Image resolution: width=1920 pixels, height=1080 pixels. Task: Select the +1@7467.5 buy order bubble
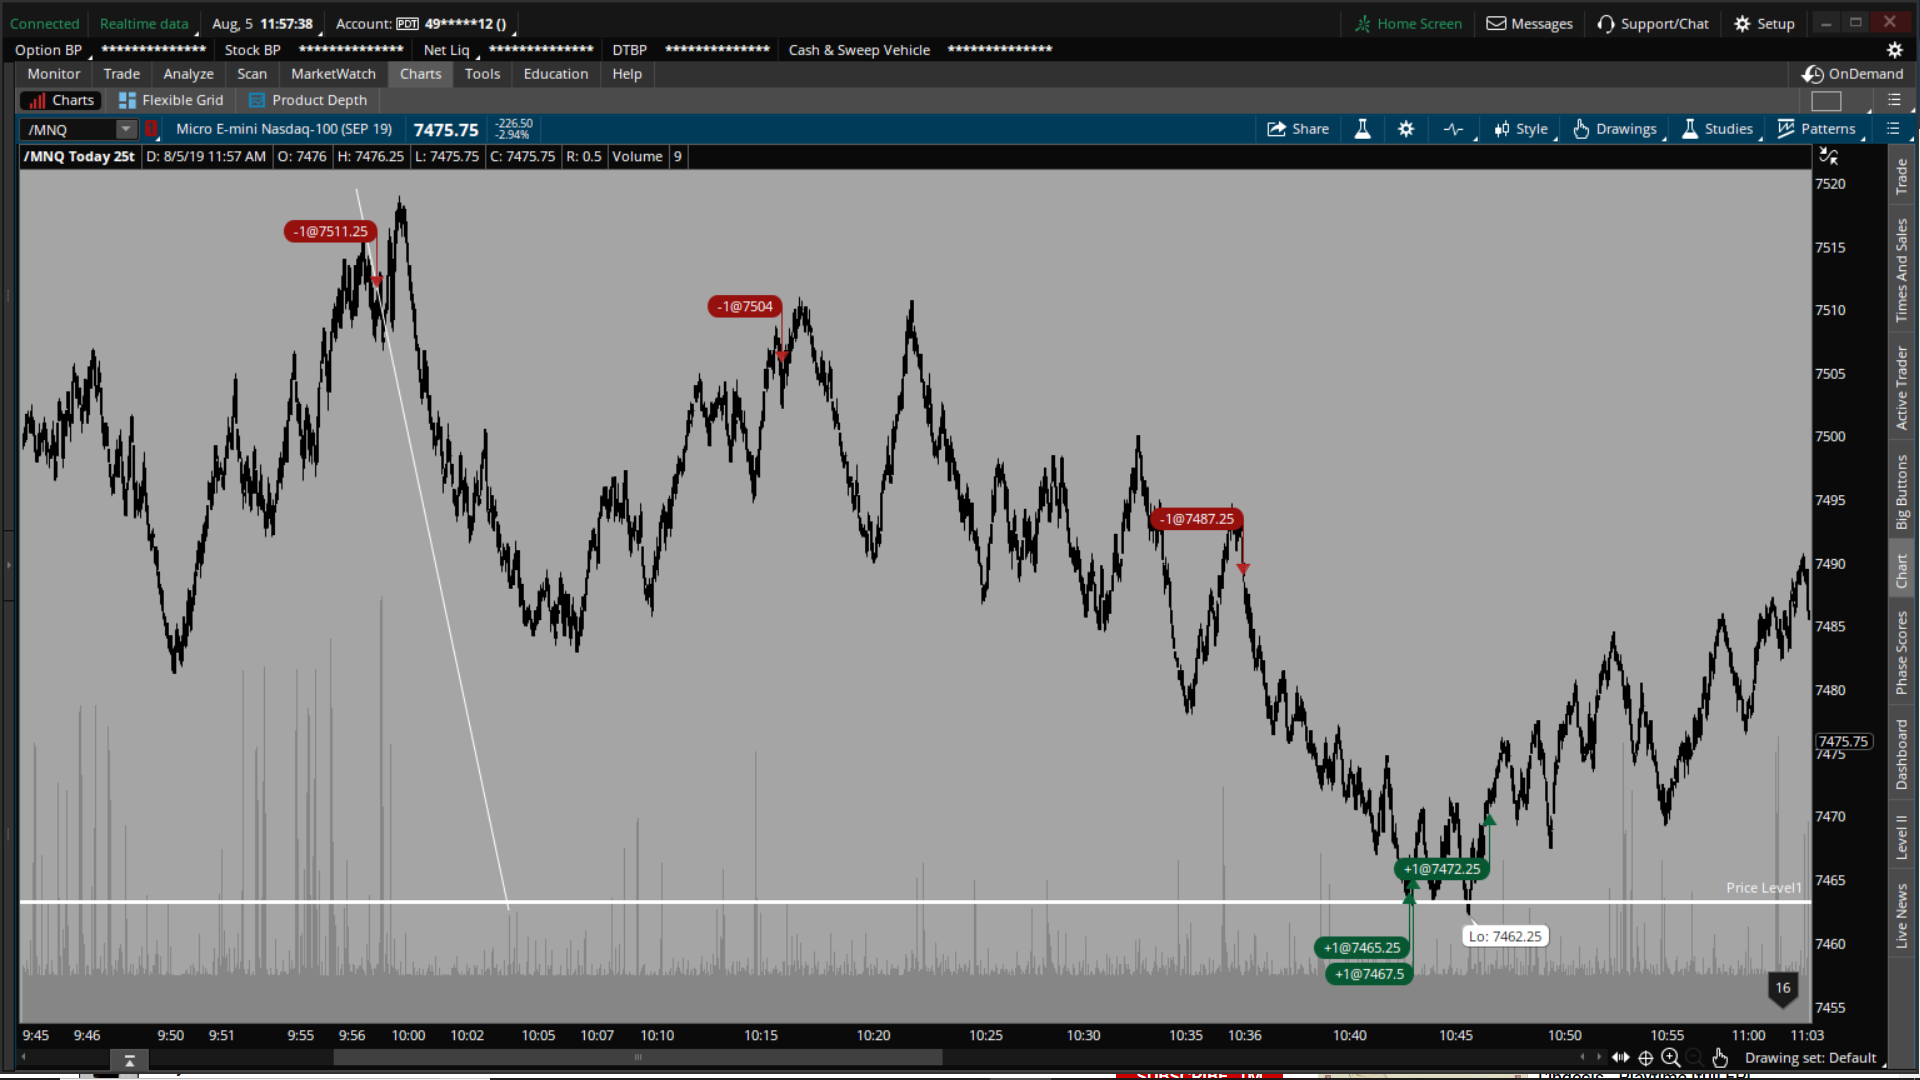tap(1370, 974)
